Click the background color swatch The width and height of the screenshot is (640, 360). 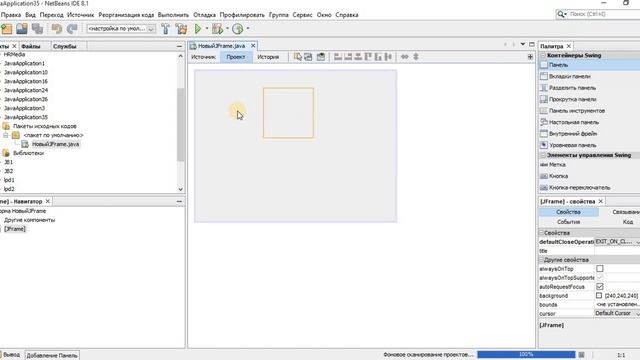pyautogui.click(x=599, y=296)
